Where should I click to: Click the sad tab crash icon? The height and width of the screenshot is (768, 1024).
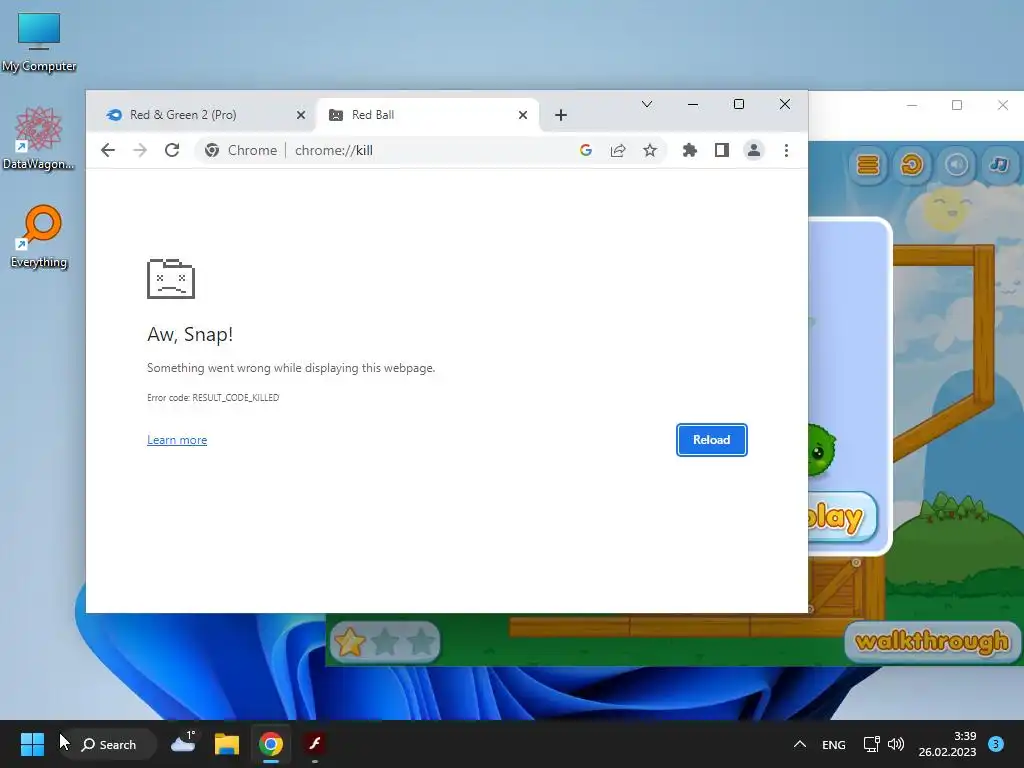point(171,279)
